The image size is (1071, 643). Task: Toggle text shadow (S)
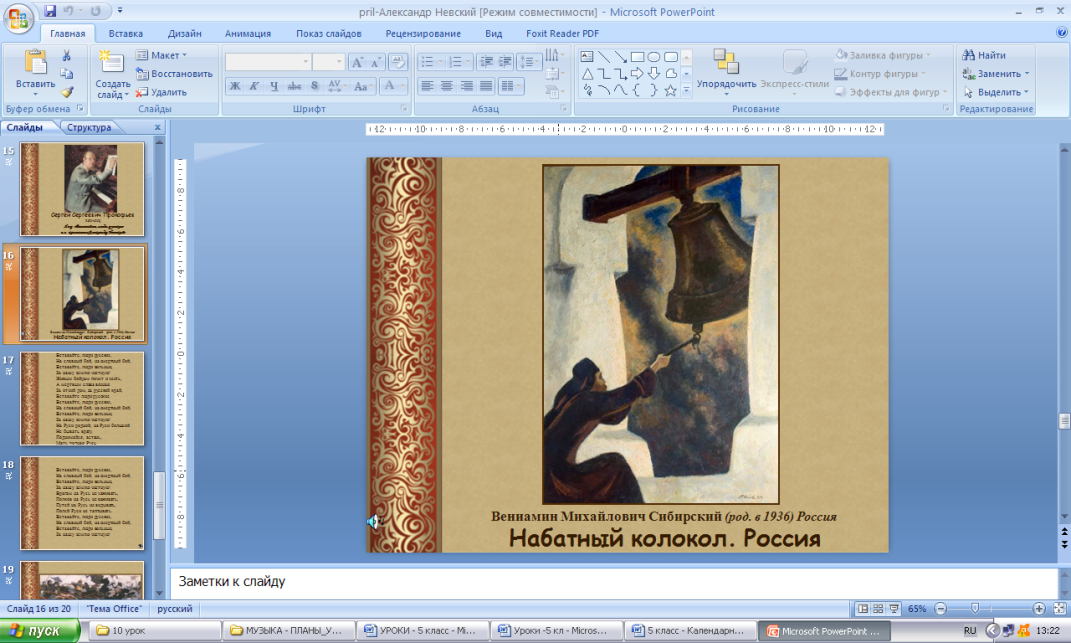314,86
